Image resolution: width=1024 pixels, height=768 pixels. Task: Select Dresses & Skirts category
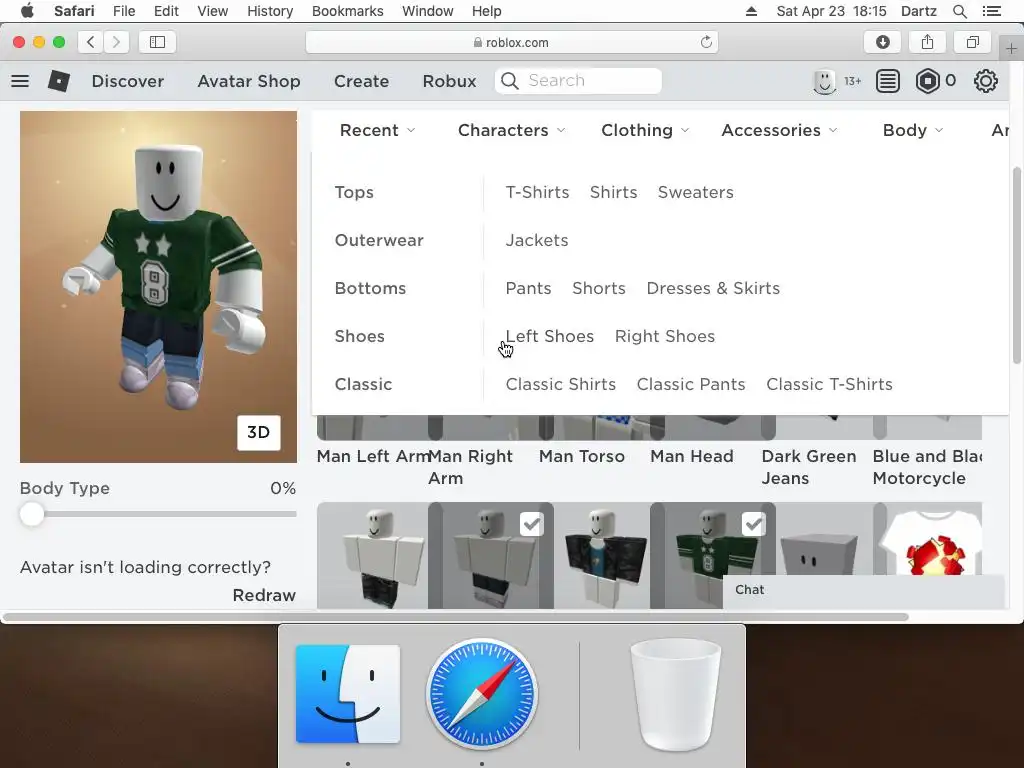713,289
